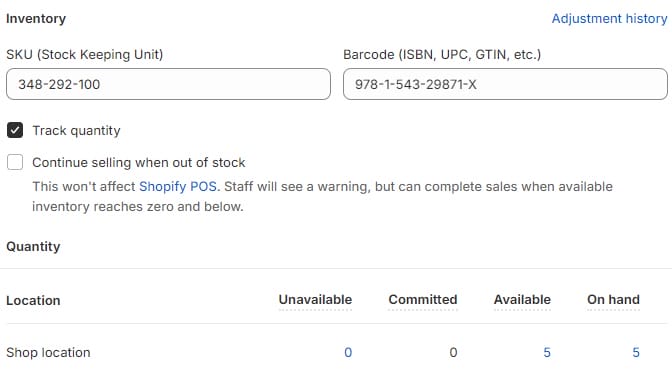Click the Location column header

[x=33, y=300]
